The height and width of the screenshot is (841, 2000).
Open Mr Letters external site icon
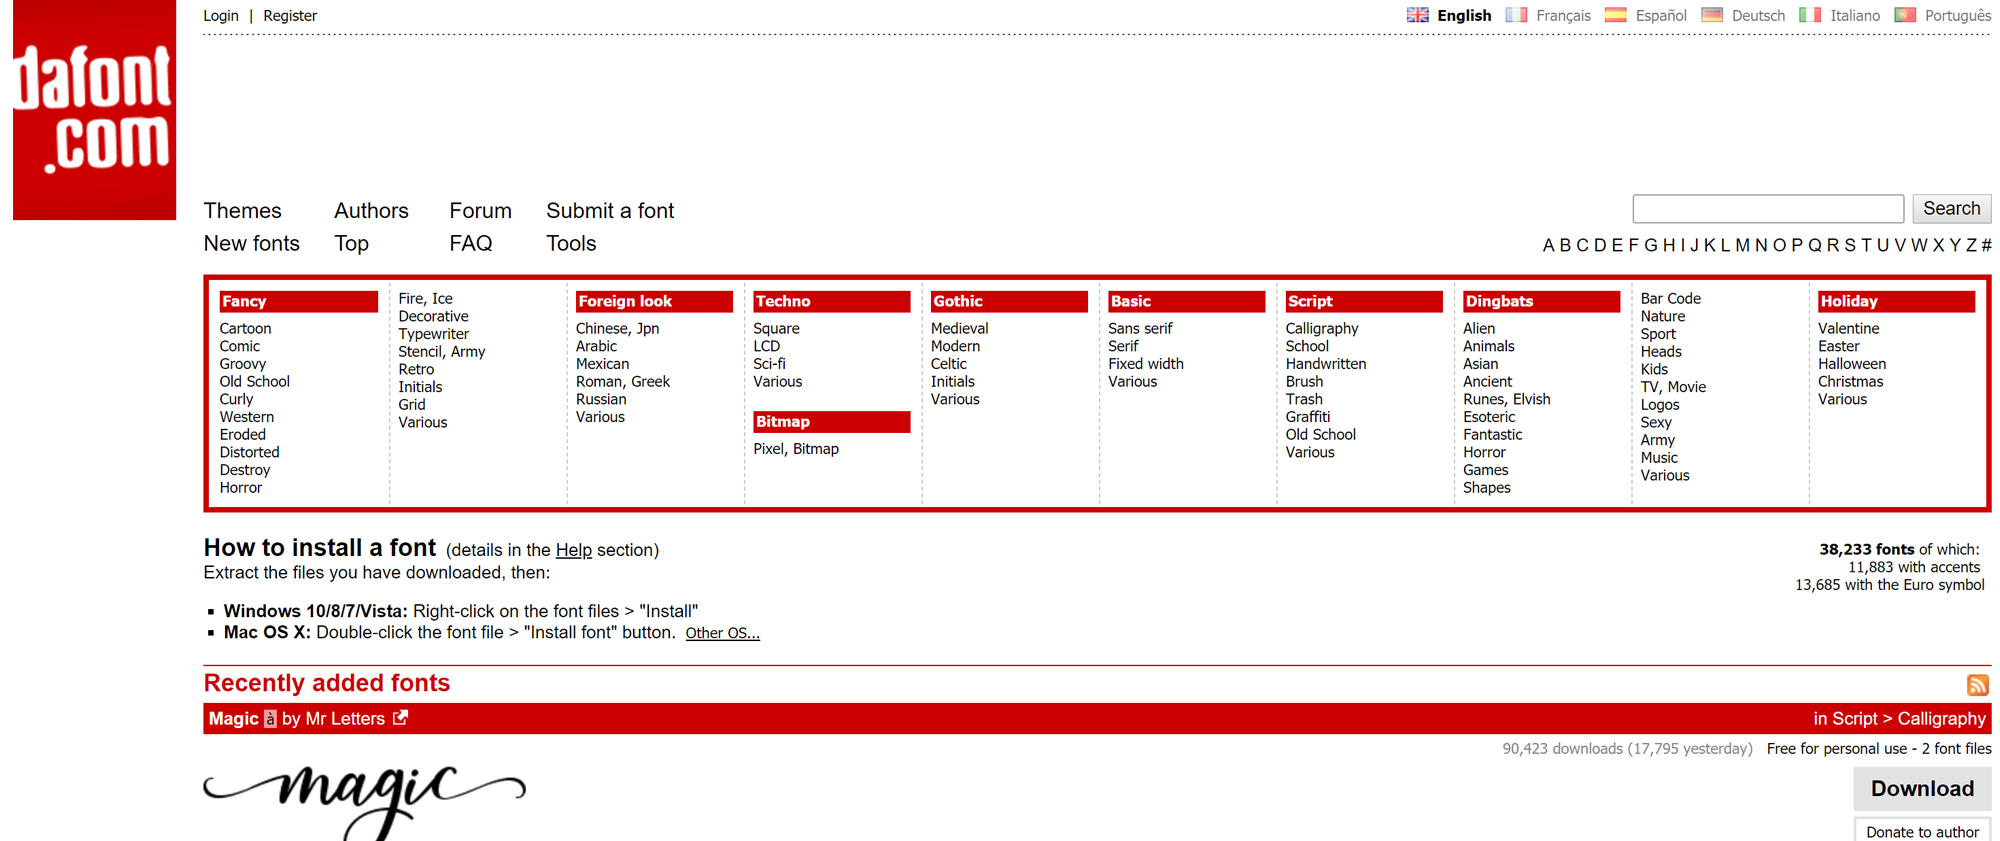(401, 718)
